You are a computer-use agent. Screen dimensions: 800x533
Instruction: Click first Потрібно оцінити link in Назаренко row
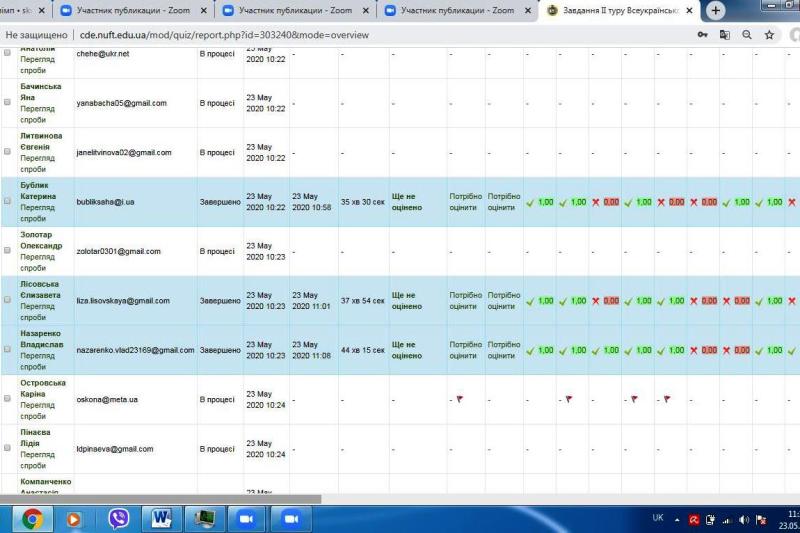[x=465, y=350]
